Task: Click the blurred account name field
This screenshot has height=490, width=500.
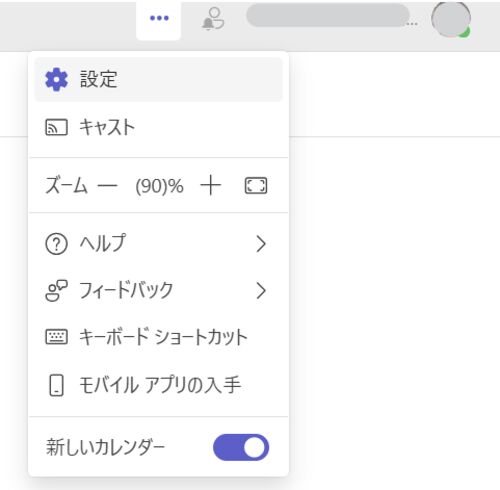Action: pos(328,15)
